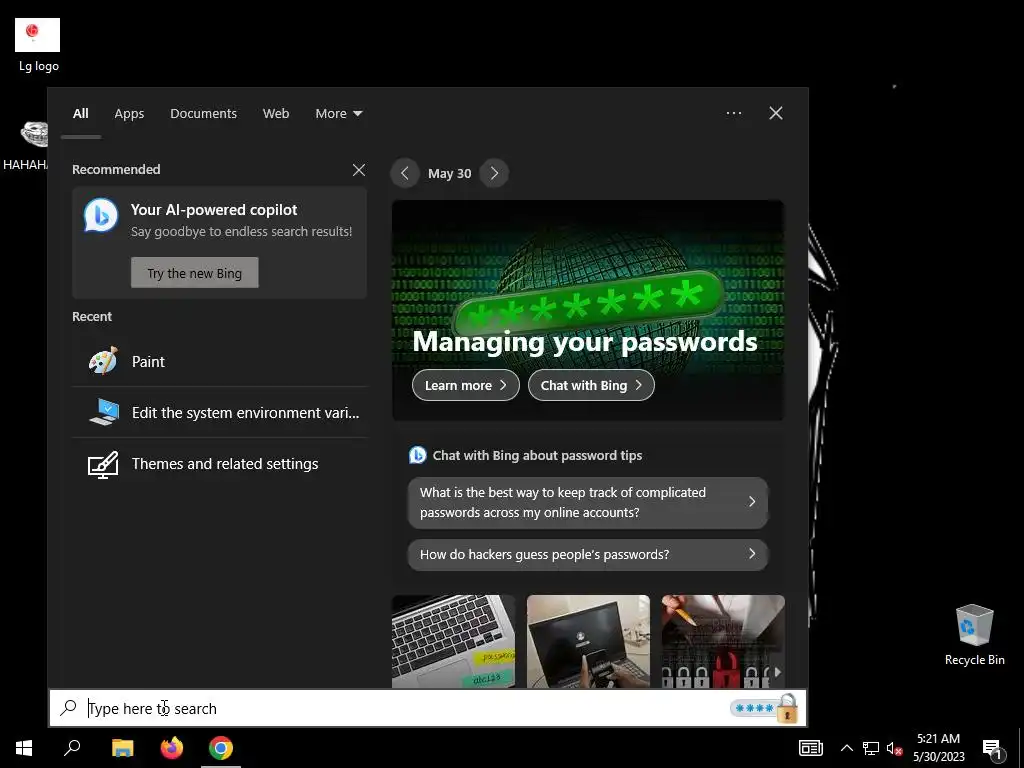Open the phone and laptop login thumbnail
Image resolution: width=1024 pixels, height=768 pixels.
pos(588,641)
